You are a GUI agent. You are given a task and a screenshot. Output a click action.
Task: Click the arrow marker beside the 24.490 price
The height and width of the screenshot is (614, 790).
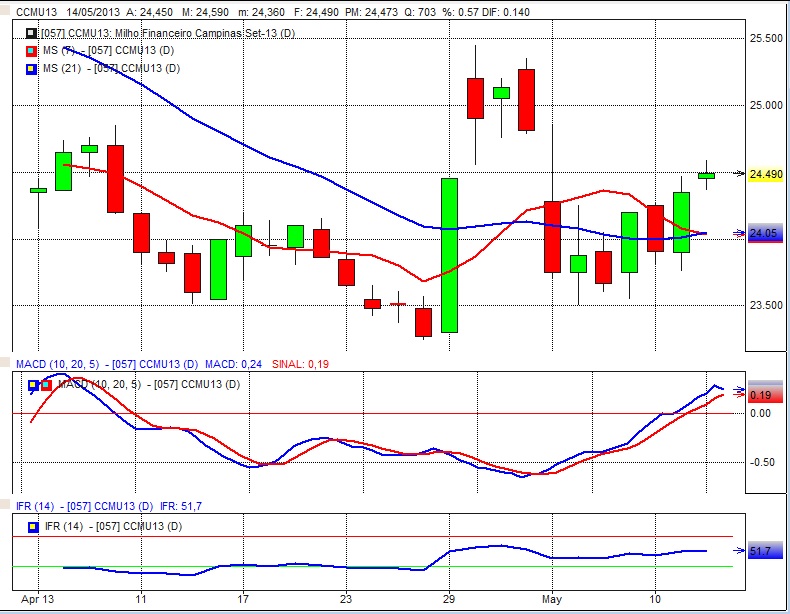click(x=738, y=174)
